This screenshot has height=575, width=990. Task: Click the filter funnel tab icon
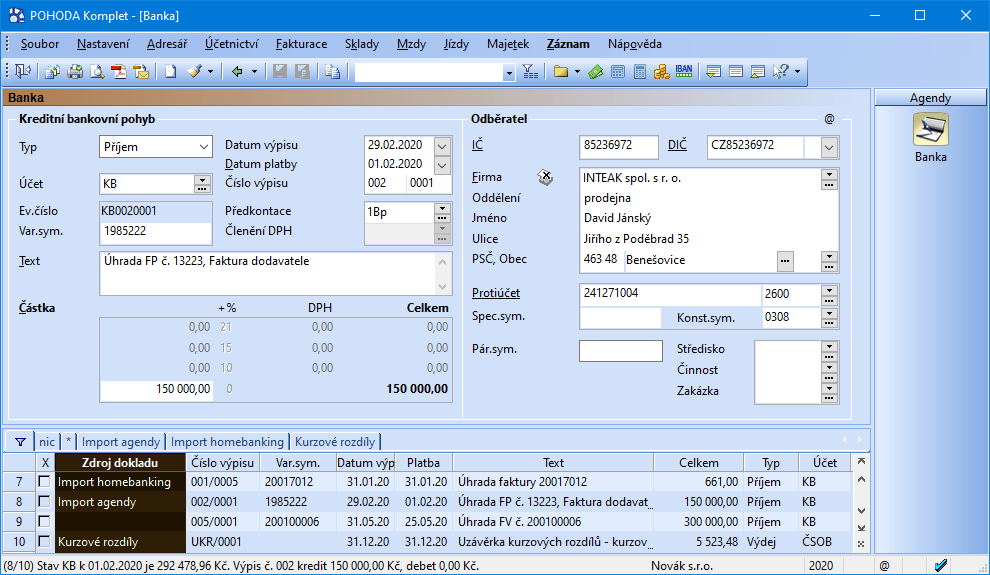[20, 442]
